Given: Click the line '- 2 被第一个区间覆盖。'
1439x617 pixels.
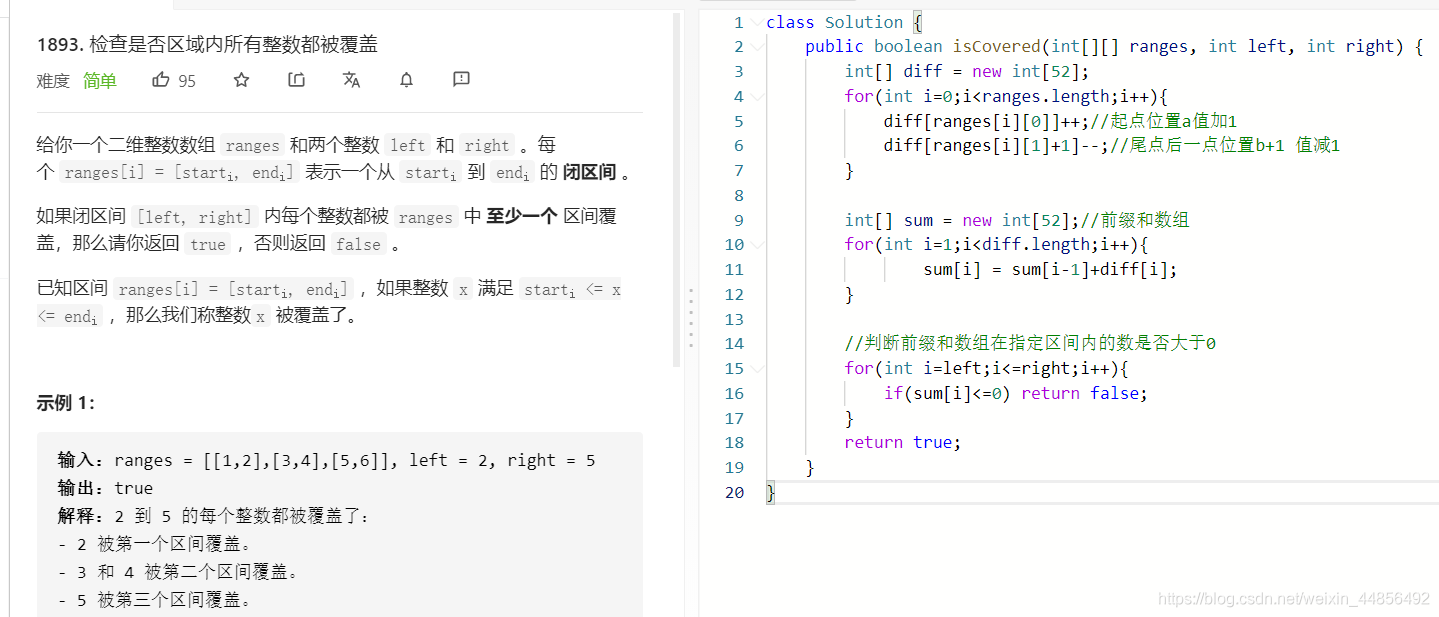Looking at the screenshot, I should click(x=155, y=544).
